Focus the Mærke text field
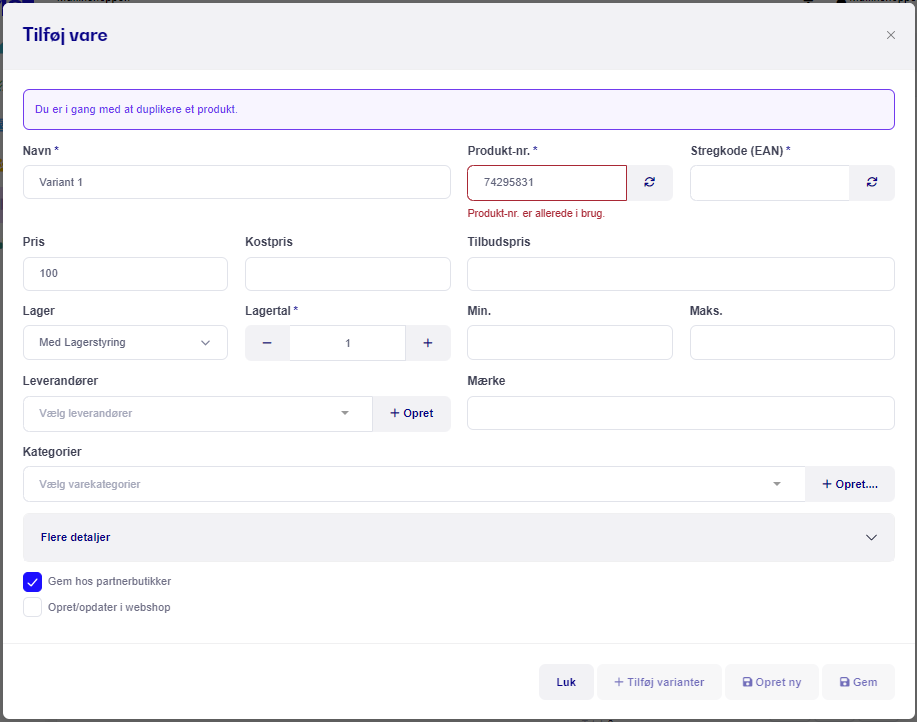 click(681, 413)
